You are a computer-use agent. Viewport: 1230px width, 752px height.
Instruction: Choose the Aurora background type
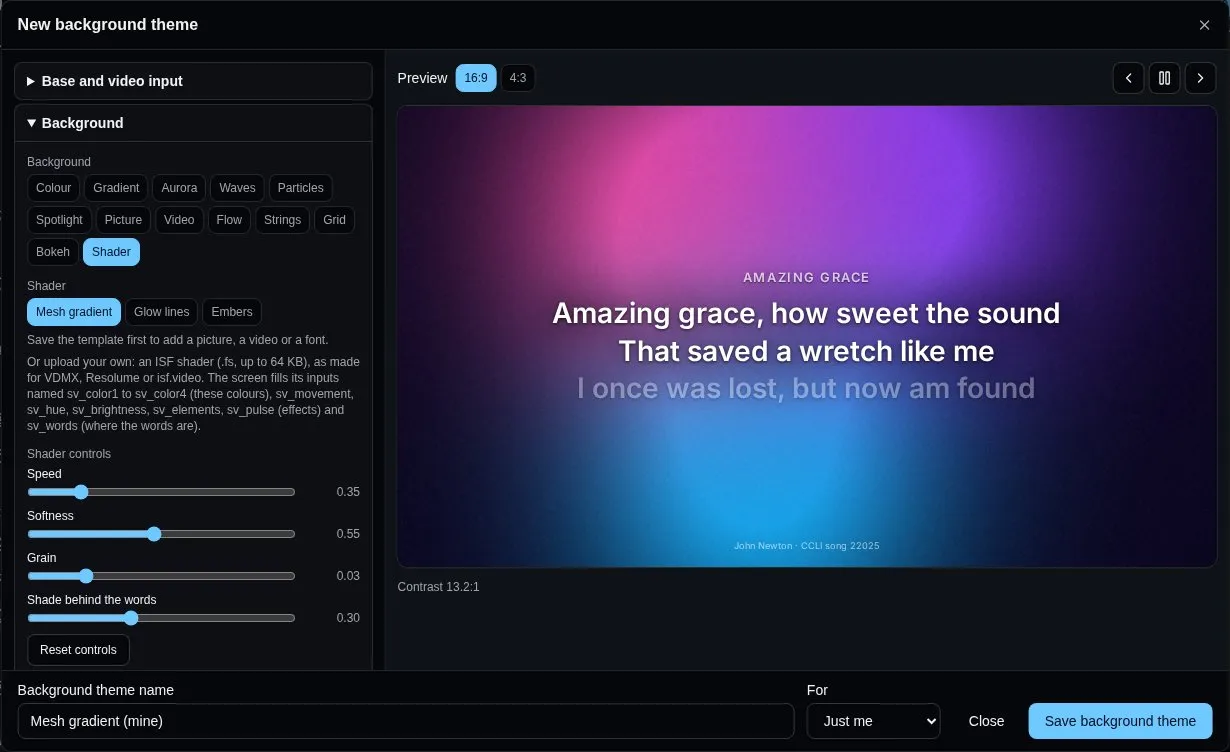179,188
